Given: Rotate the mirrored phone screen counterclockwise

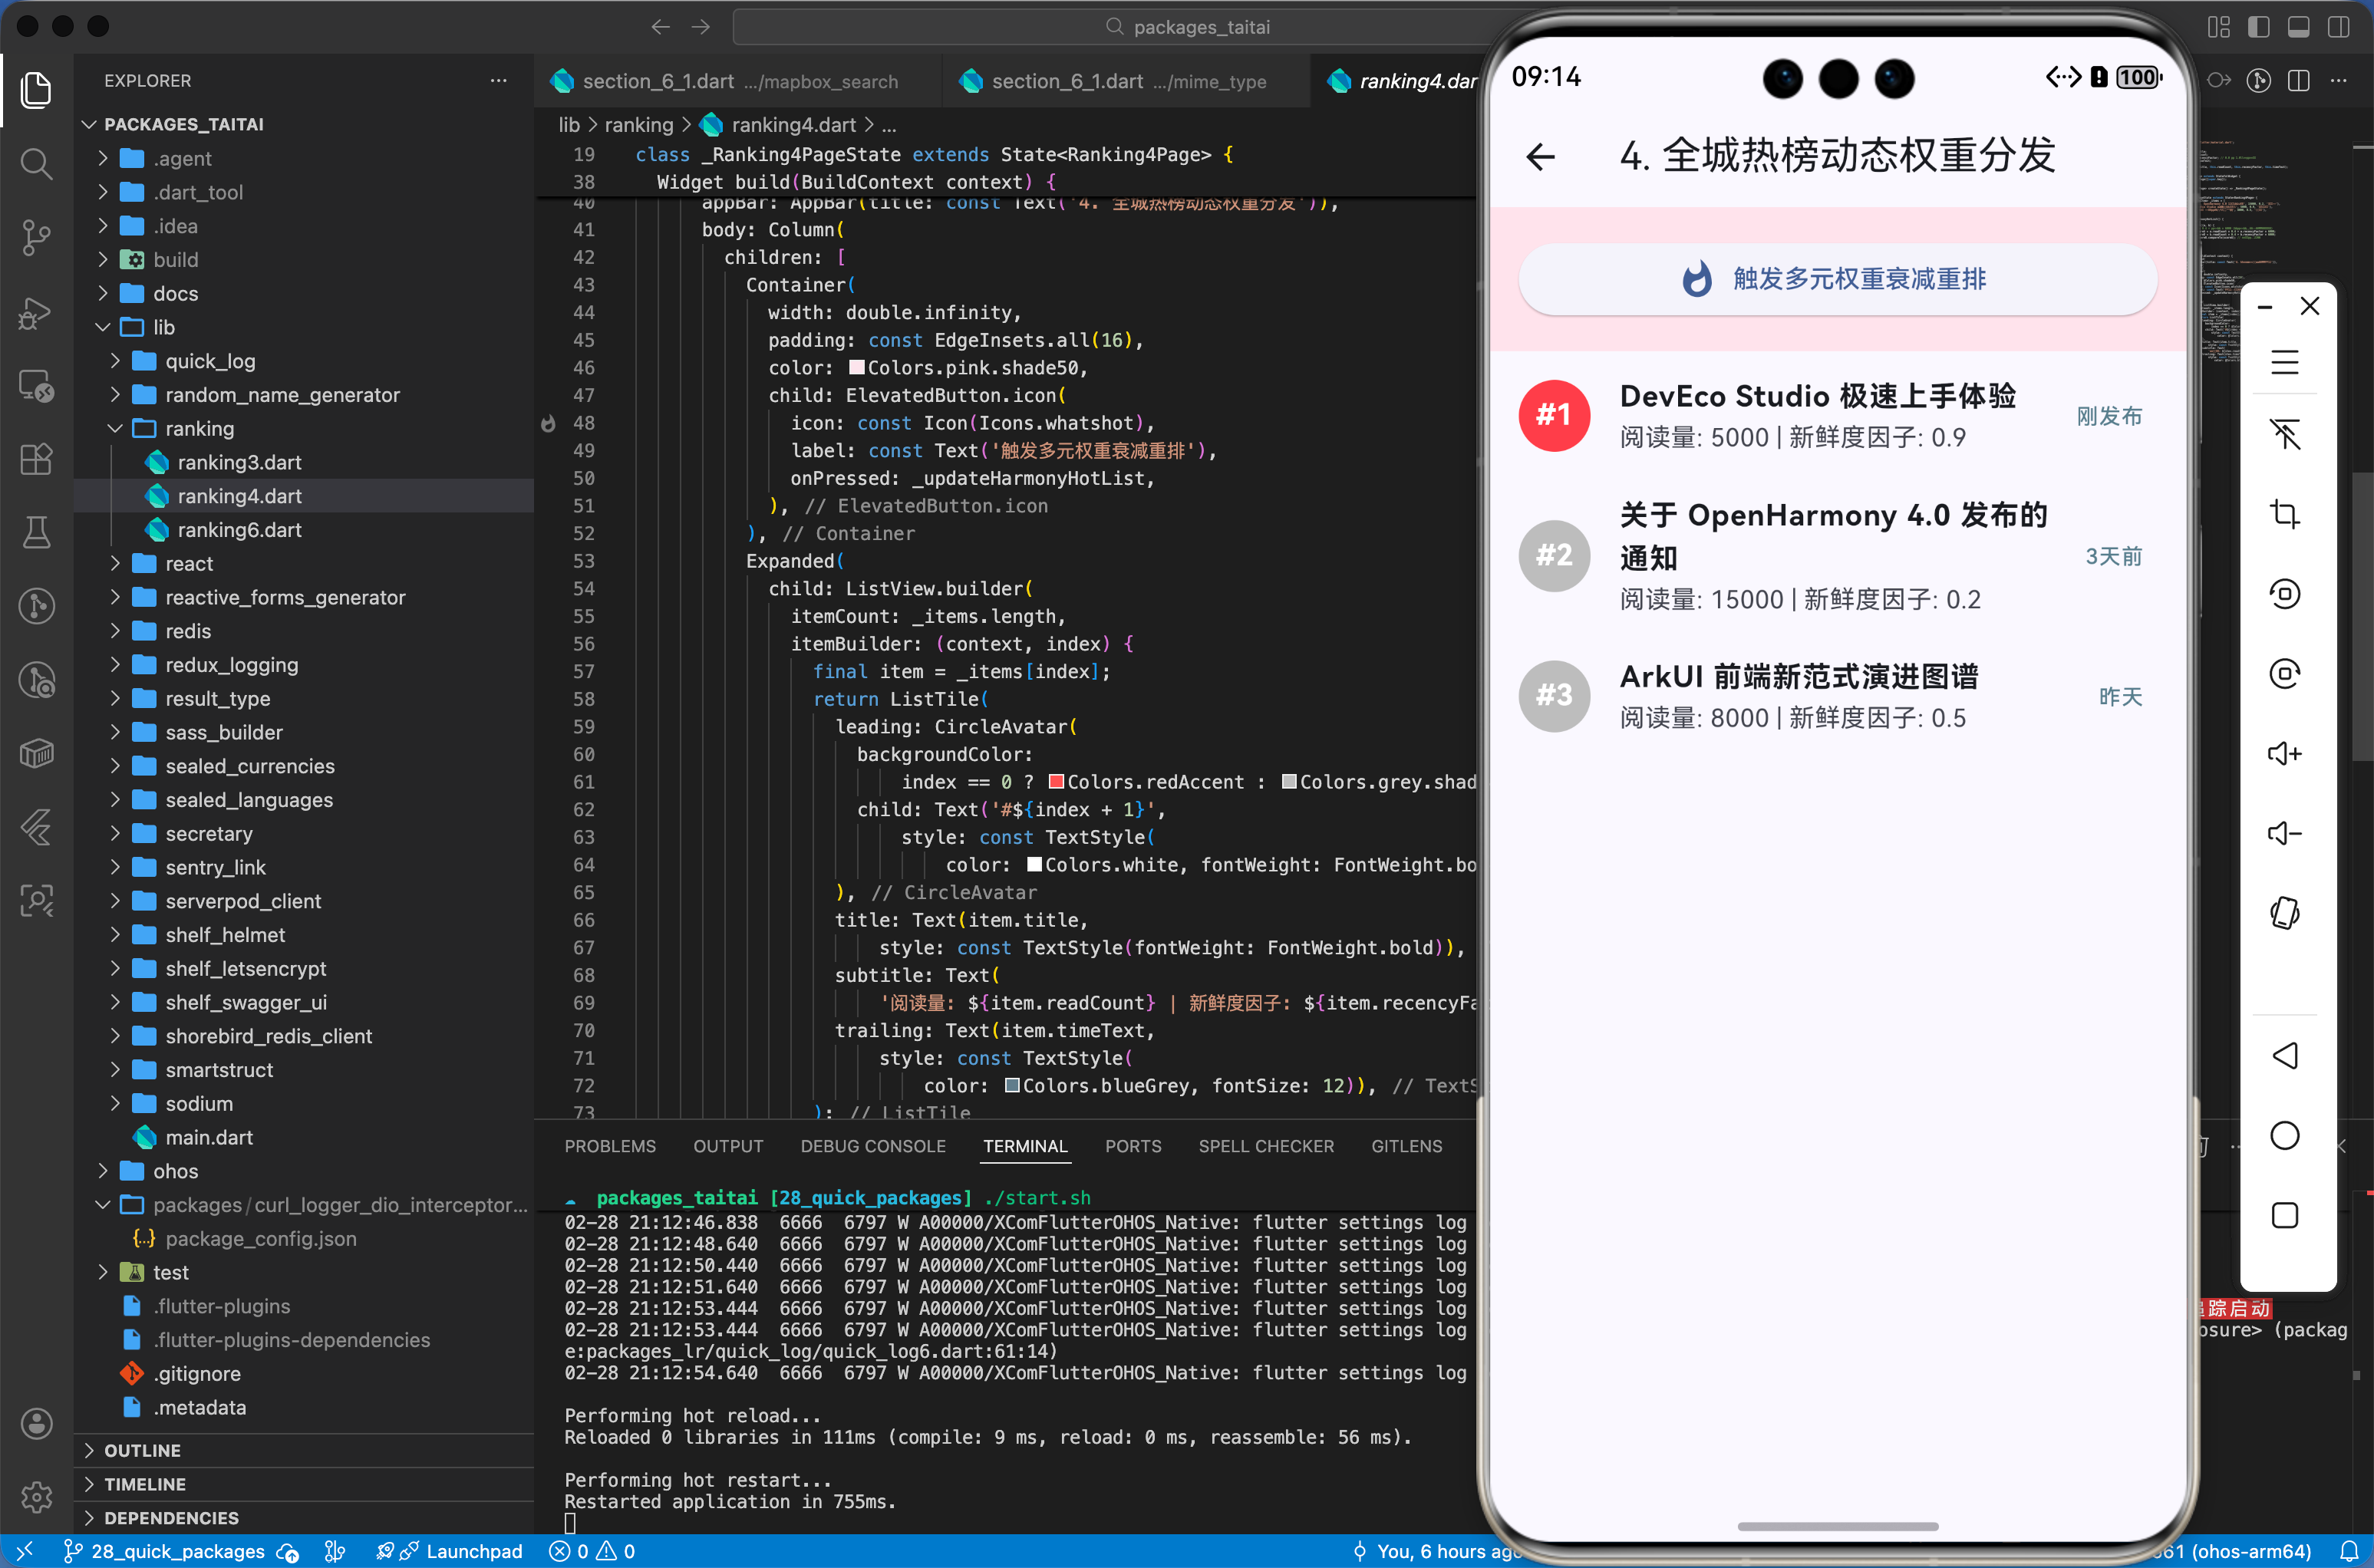Looking at the screenshot, I should tap(2285, 593).
